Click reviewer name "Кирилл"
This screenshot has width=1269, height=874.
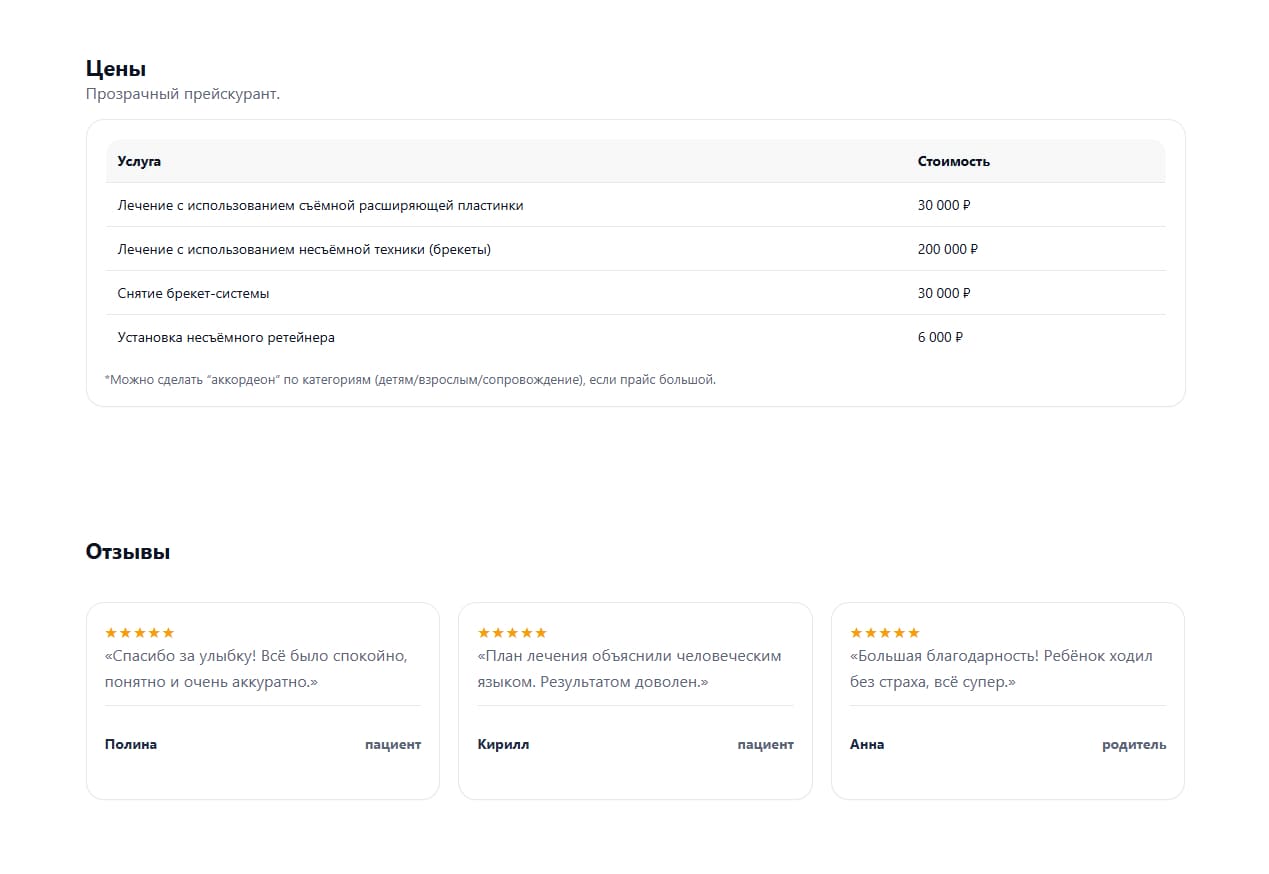503,744
